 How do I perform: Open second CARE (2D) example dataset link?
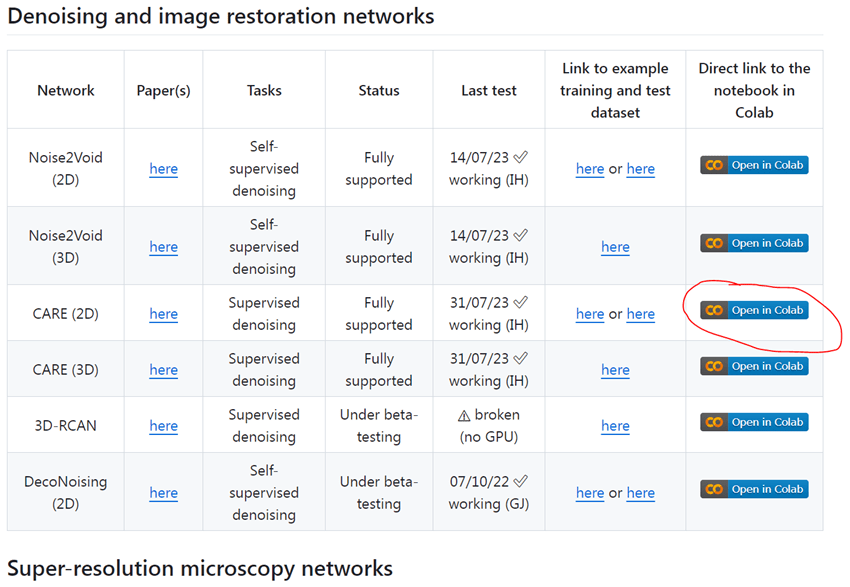coord(640,314)
